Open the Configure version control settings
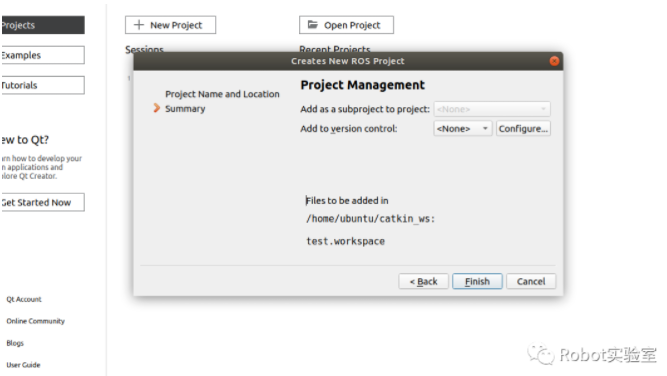 click(523, 128)
